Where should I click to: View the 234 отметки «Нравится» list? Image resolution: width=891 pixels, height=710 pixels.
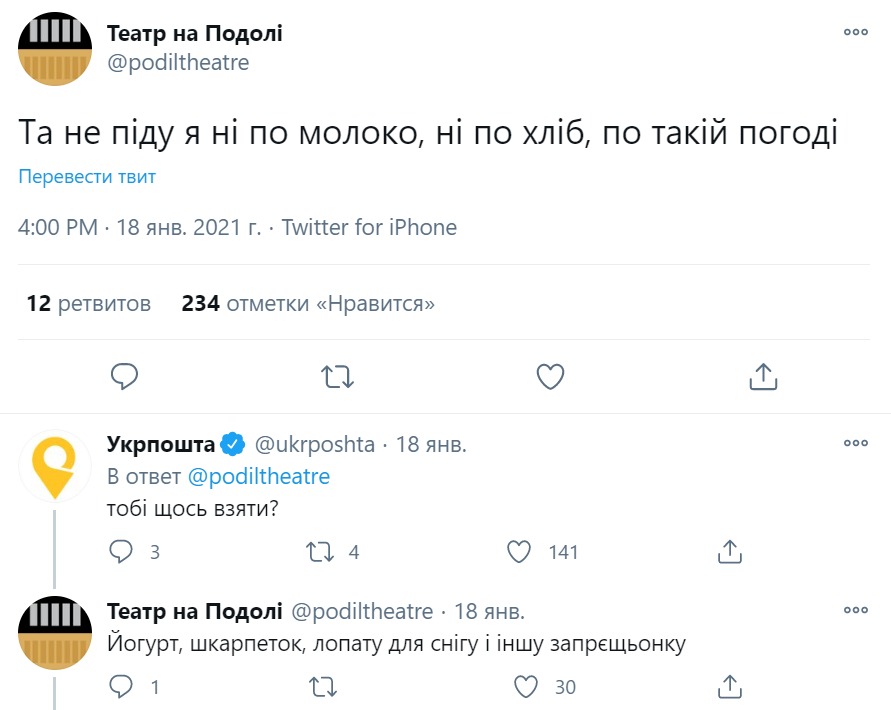(x=308, y=303)
